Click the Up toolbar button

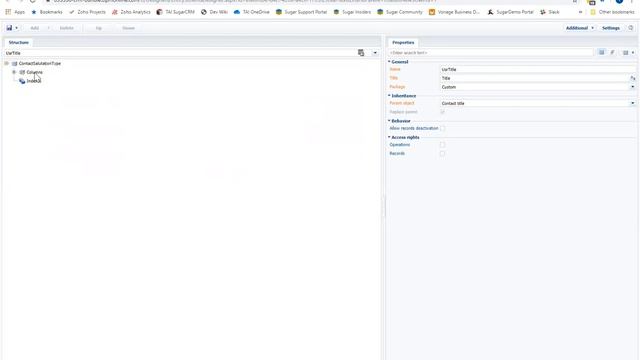(98, 28)
